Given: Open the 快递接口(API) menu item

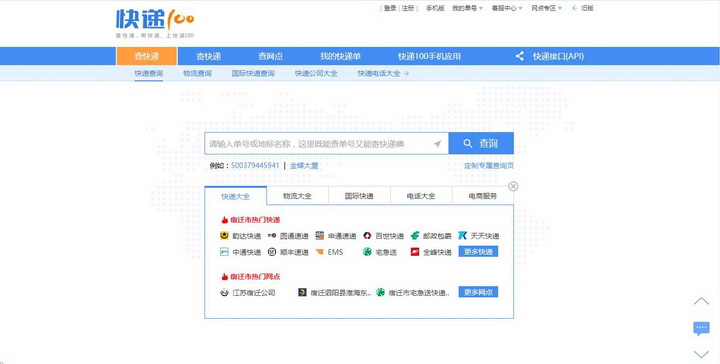Looking at the screenshot, I should tap(558, 56).
